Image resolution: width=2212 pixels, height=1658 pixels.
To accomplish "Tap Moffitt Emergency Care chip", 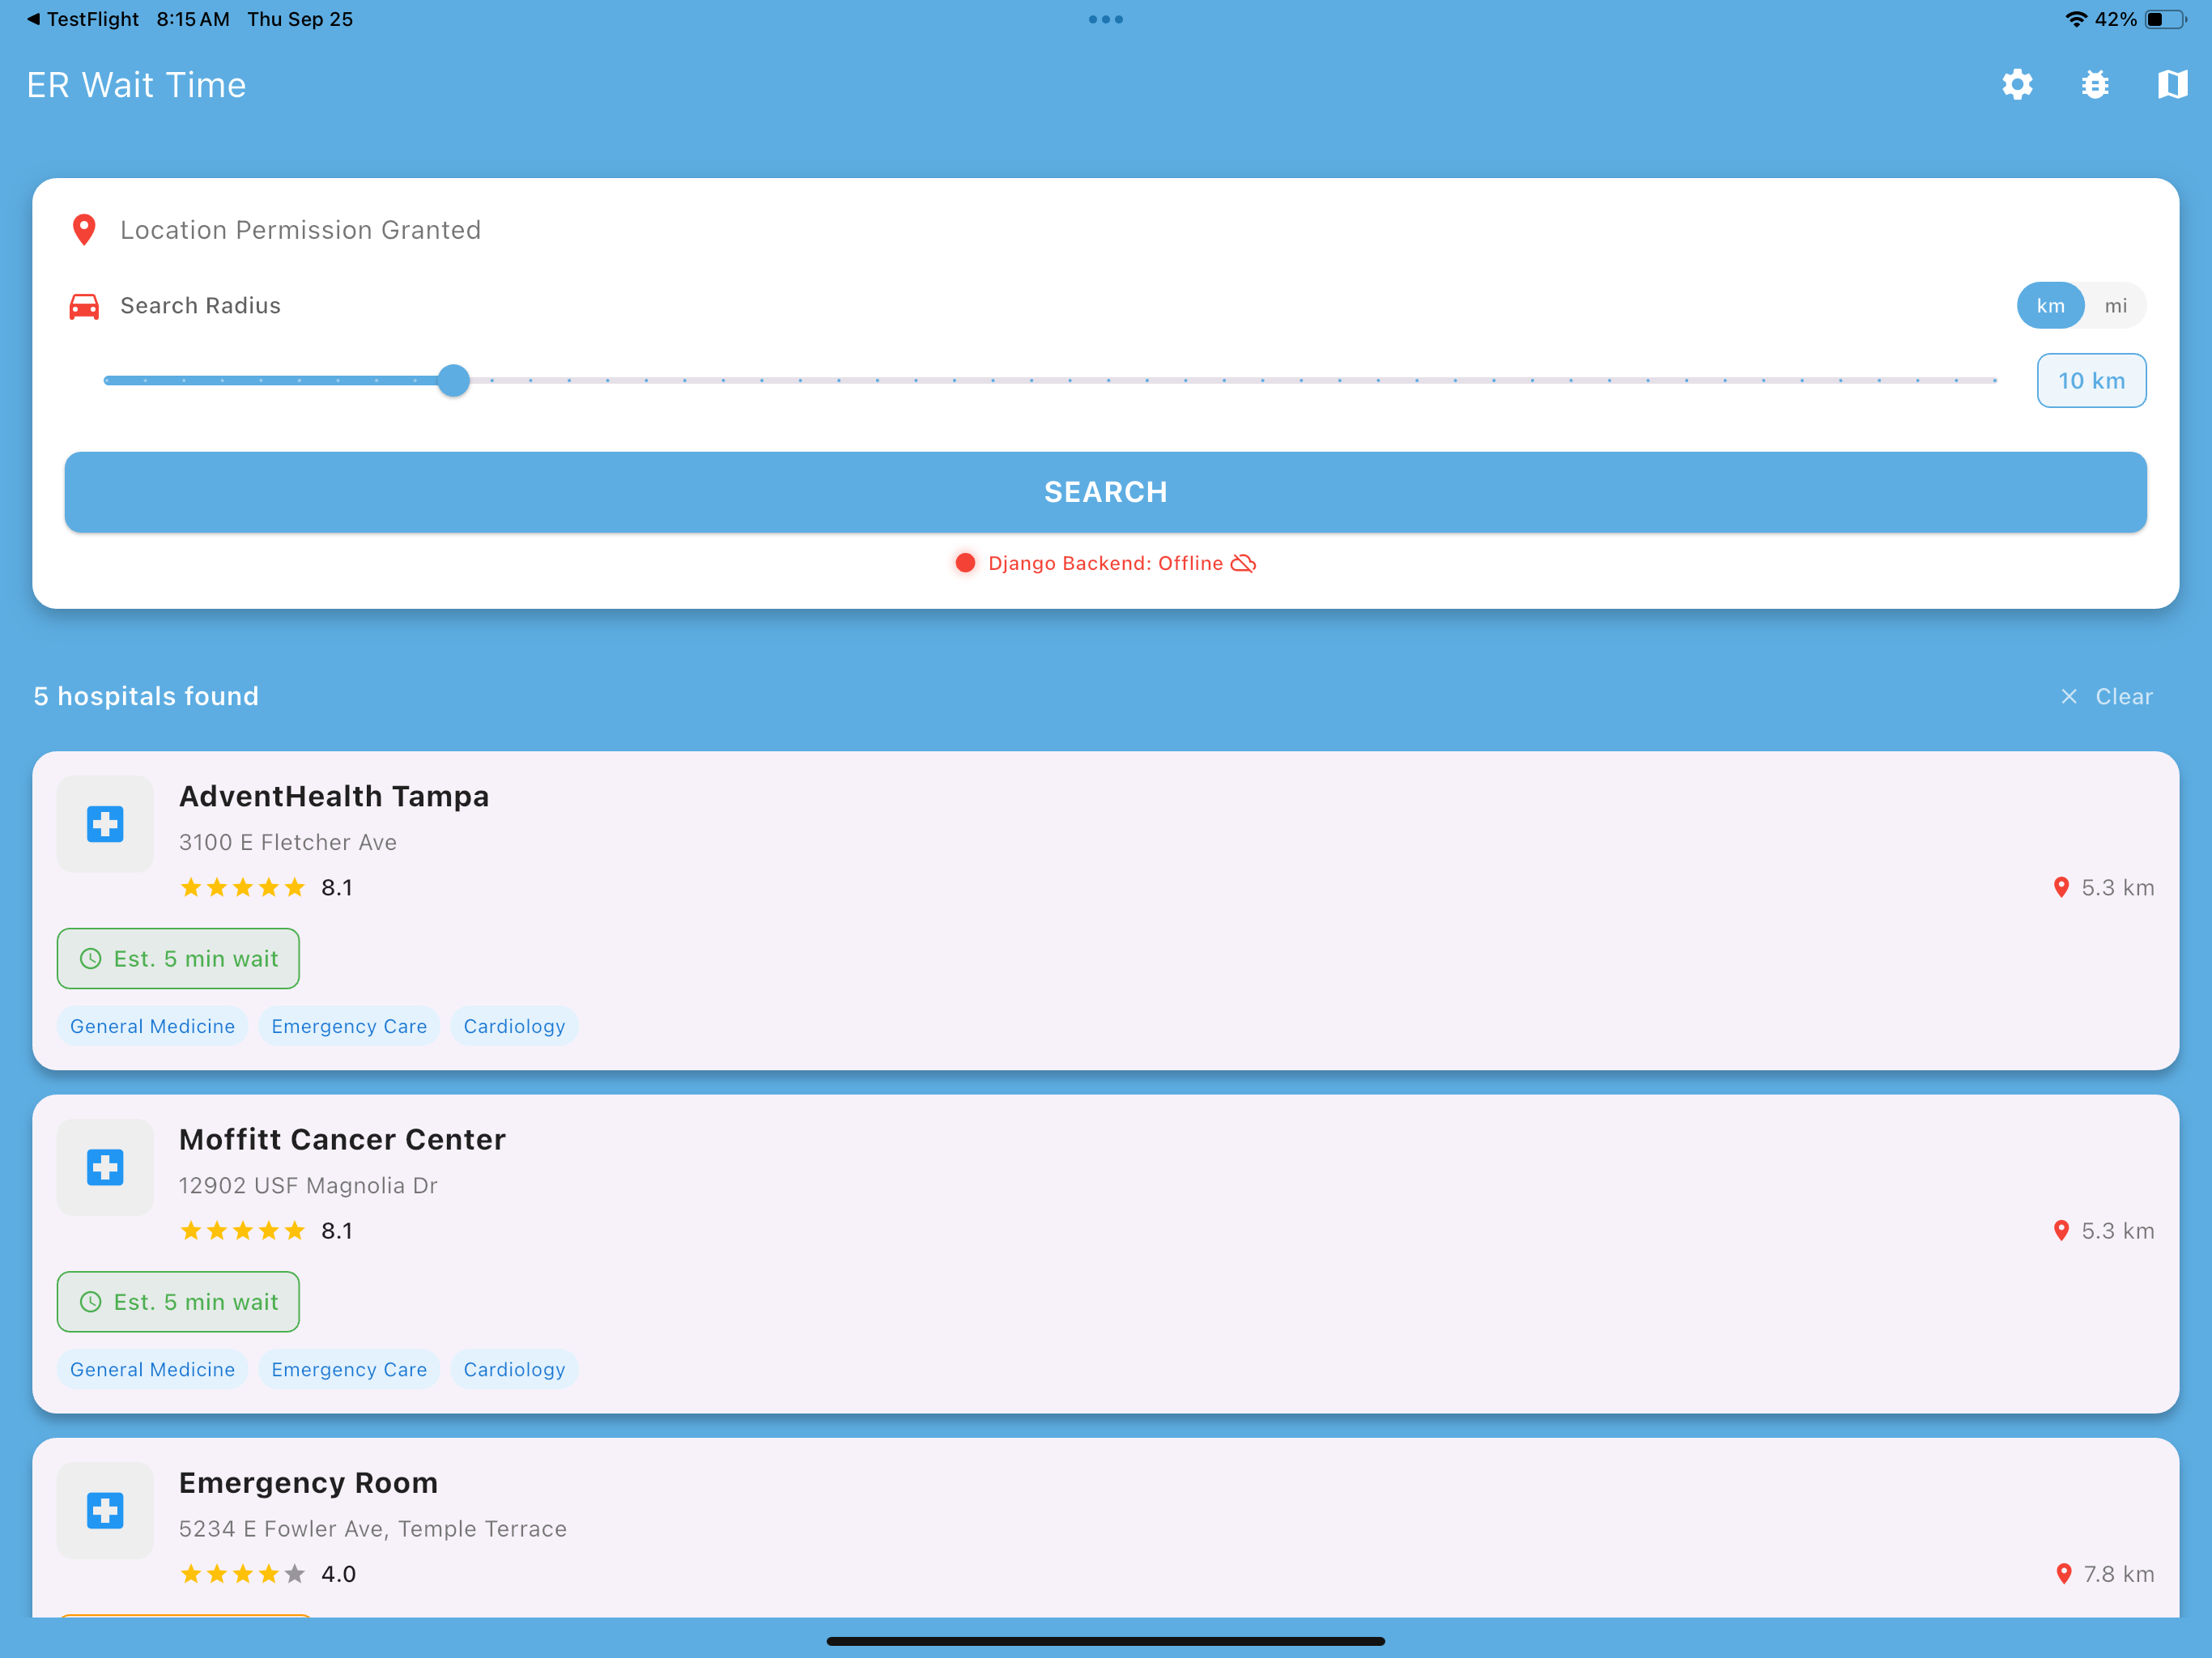I will (x=349, y=1369).
